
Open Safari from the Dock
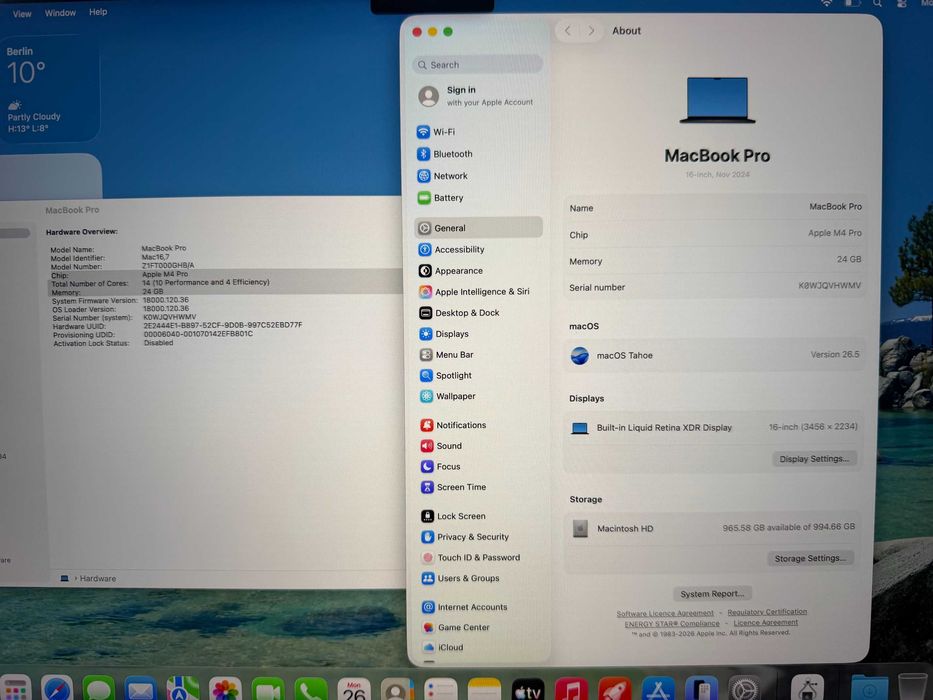click(58, 689)
